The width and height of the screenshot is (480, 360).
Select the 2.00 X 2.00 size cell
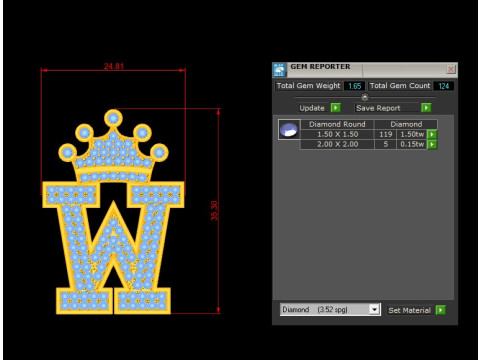tap(337, 144)
